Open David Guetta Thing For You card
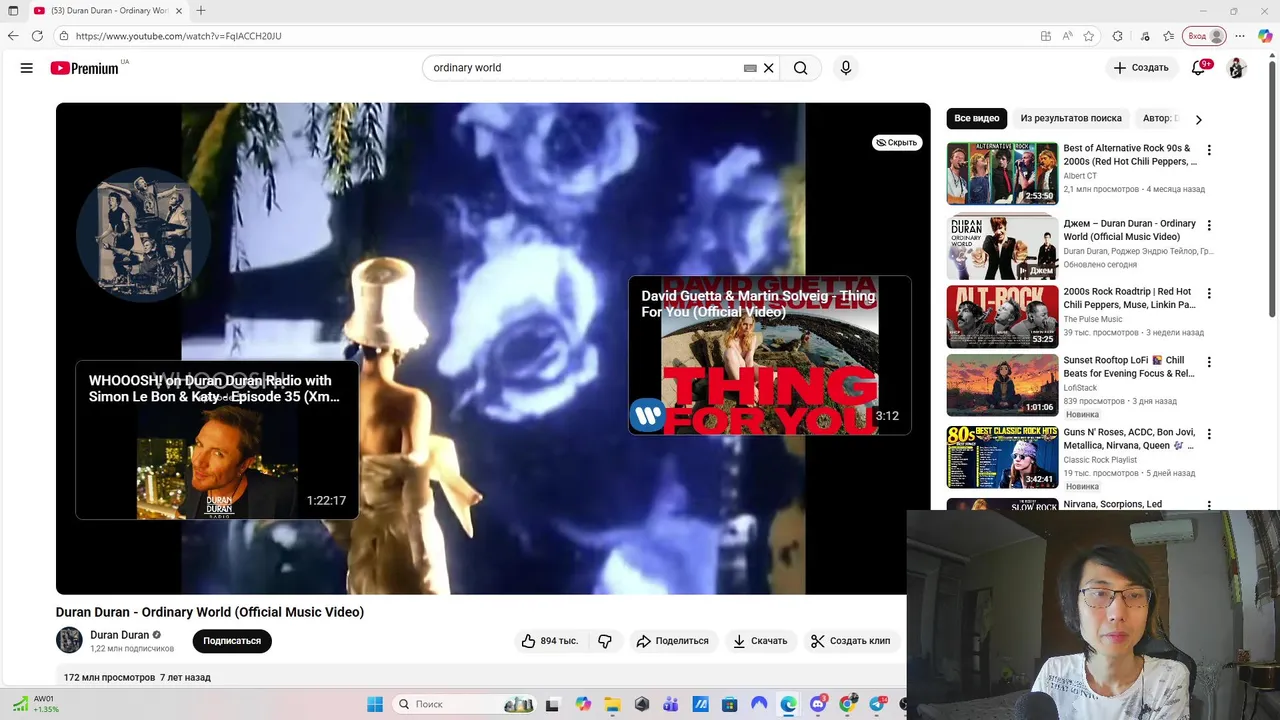 click(770, 356)
